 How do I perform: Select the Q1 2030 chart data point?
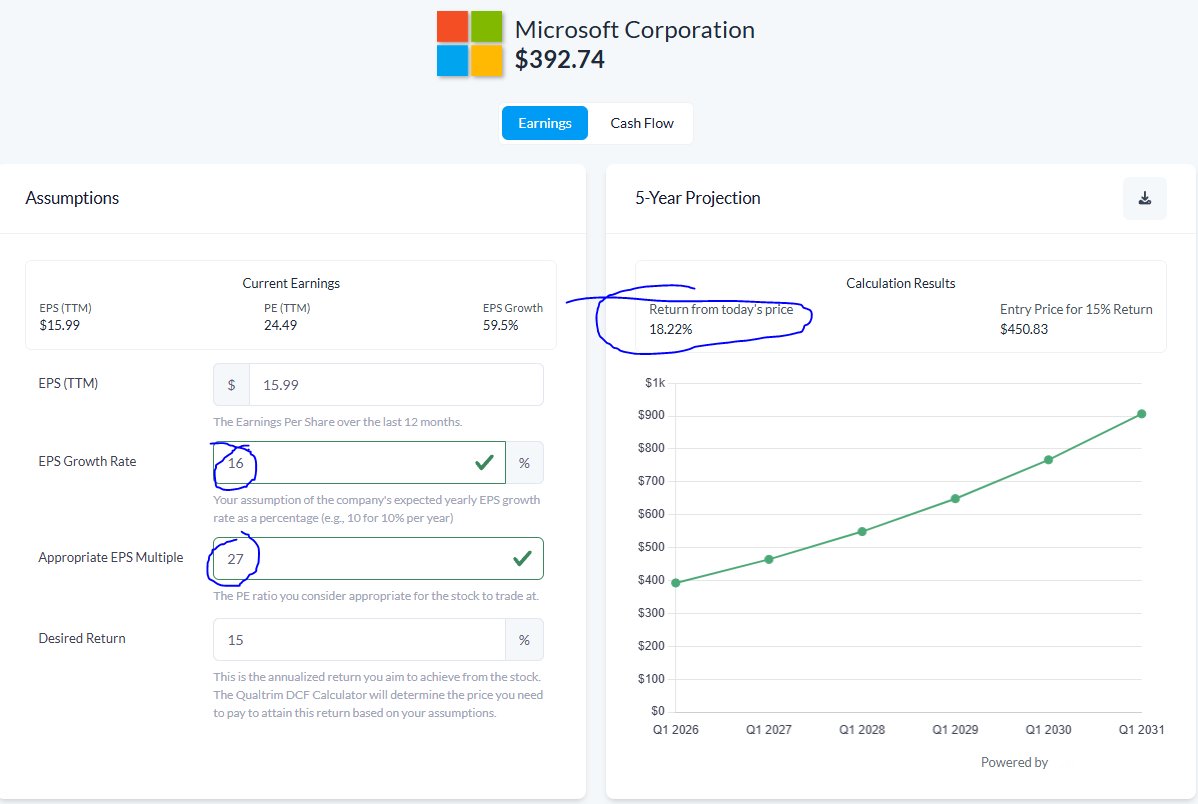(1048, 459)
